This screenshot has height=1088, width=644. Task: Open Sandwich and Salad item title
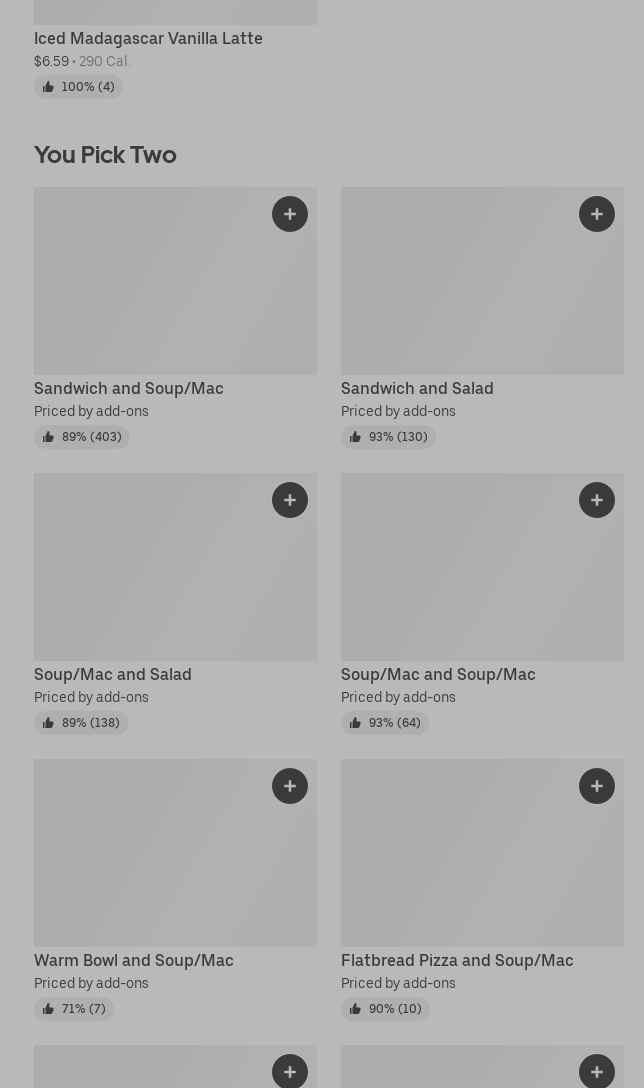[x=417, y=388]
